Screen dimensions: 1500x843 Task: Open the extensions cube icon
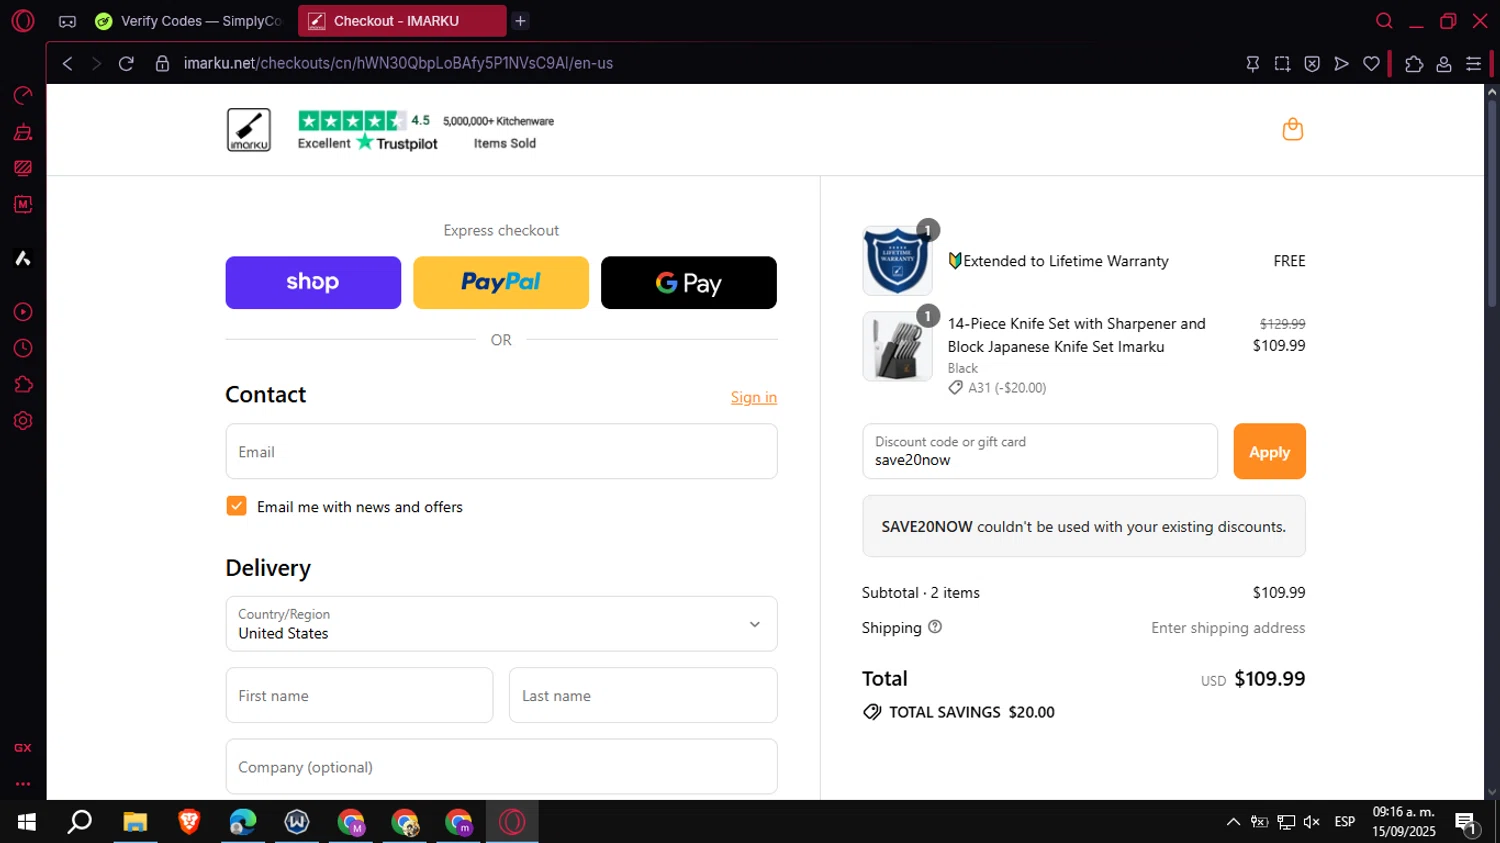(1414, 63)
